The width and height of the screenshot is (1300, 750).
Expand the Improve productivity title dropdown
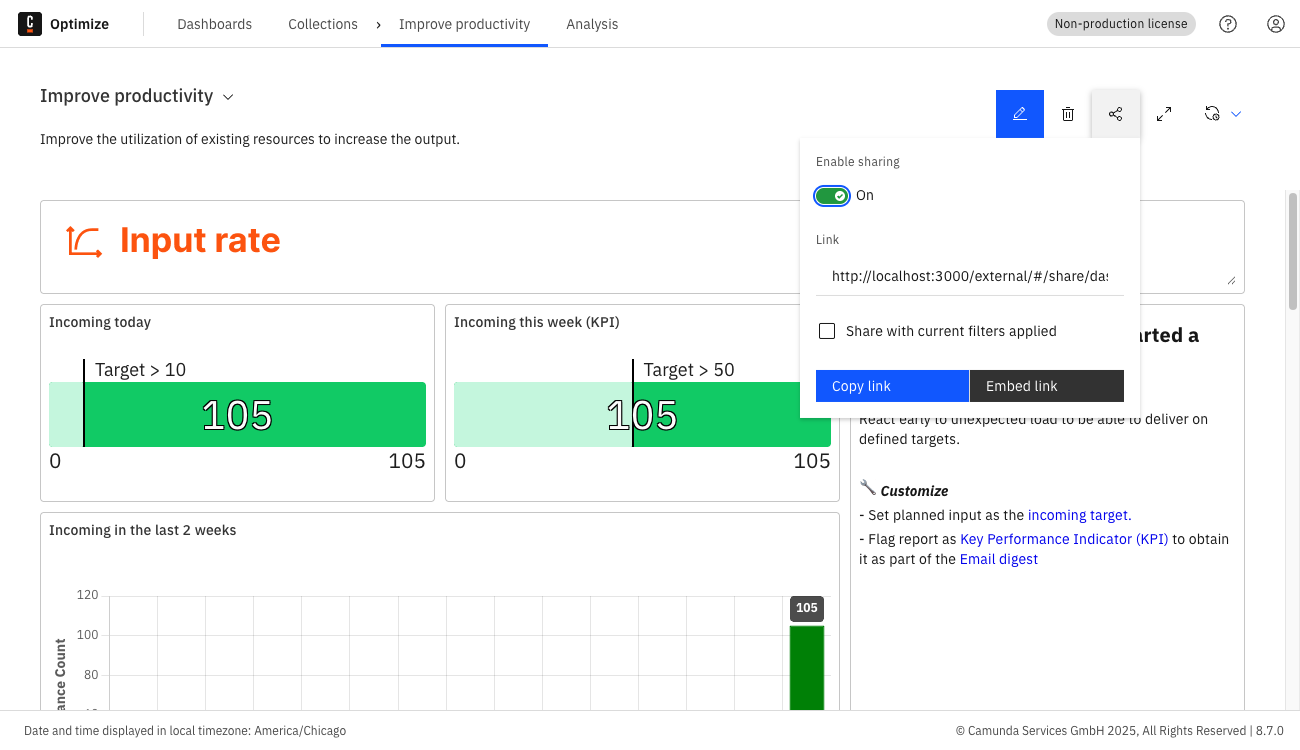(228, 97)
